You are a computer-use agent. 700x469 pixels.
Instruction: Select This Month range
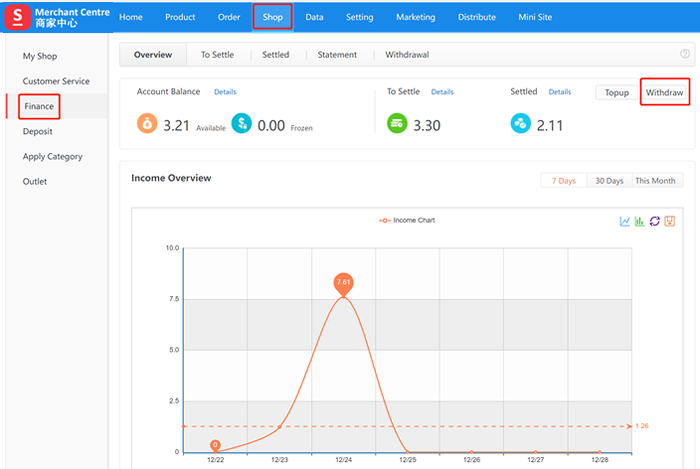click(656, 181)
